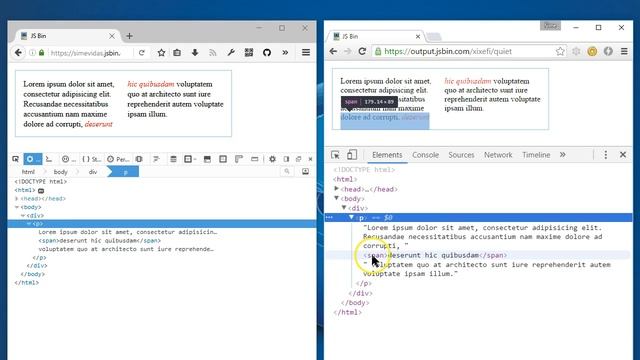Click search icon in Firefox inspector

(x=287, y=171)
